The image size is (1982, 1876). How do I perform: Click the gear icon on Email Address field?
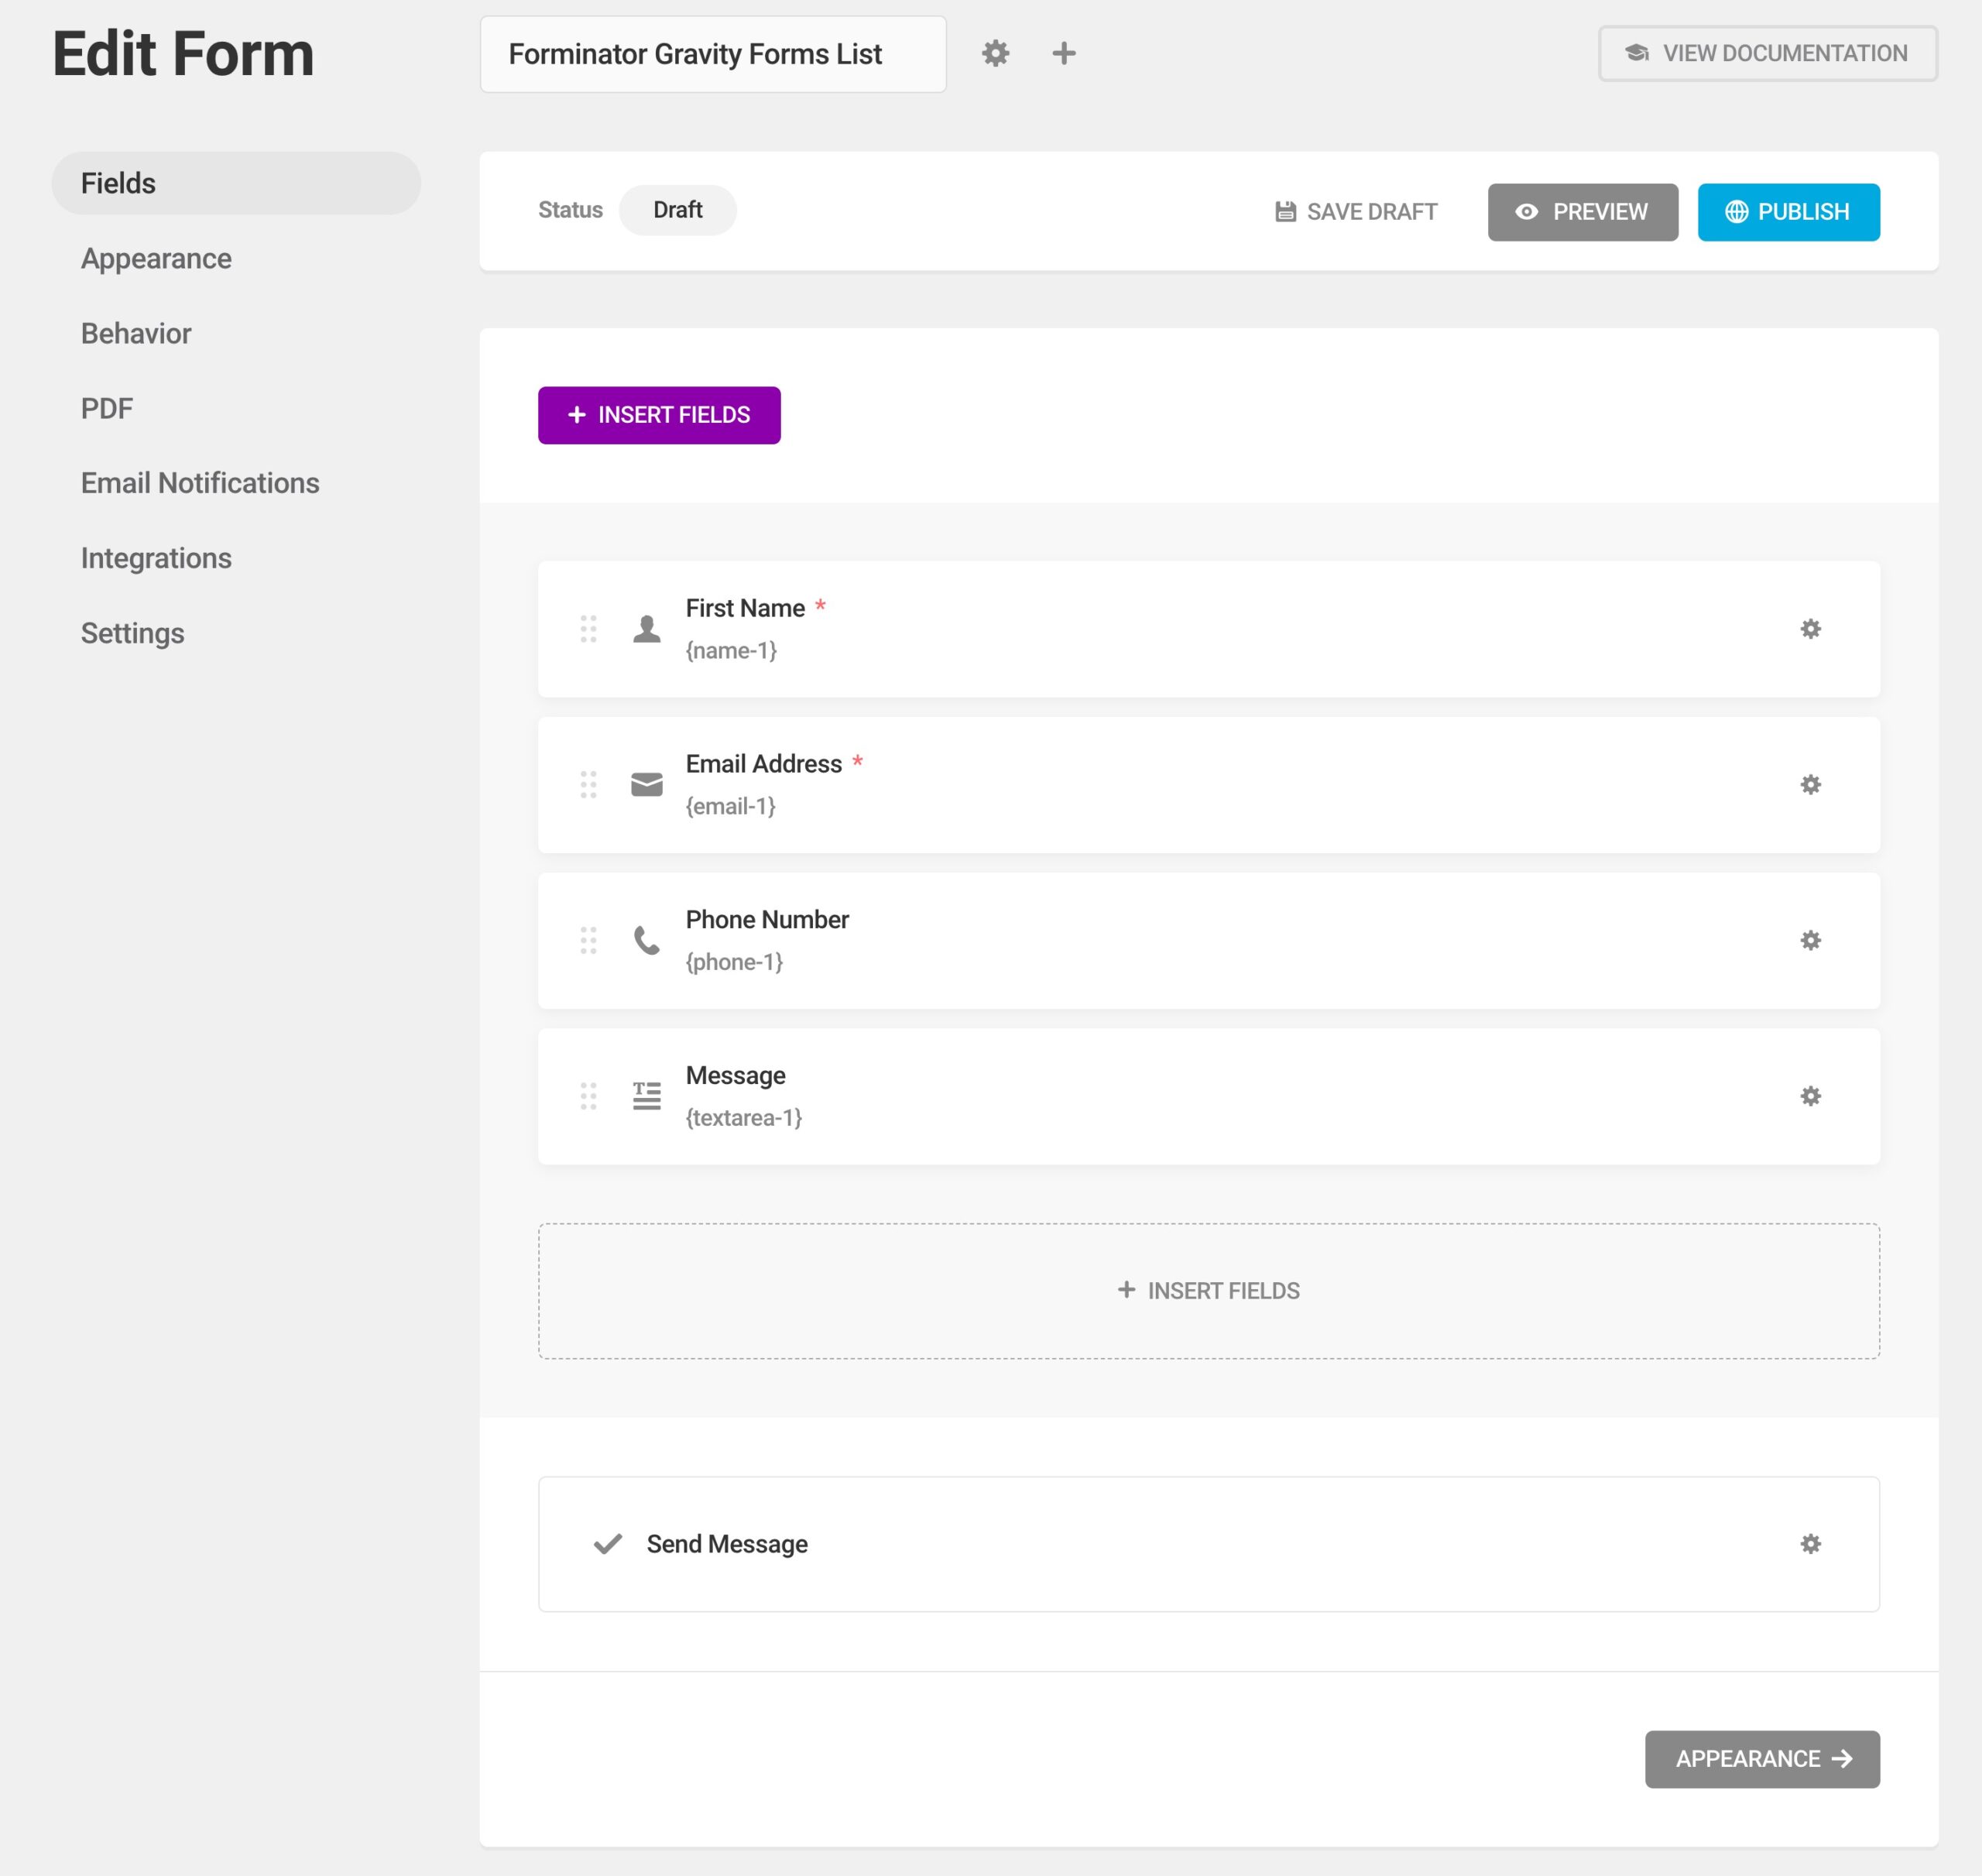[1811, 784]
